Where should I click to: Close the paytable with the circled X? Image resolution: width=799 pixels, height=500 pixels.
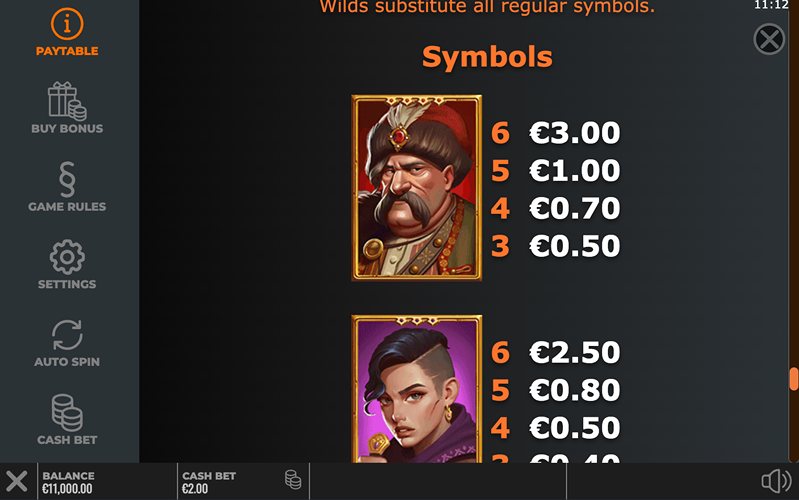(769, 39)
